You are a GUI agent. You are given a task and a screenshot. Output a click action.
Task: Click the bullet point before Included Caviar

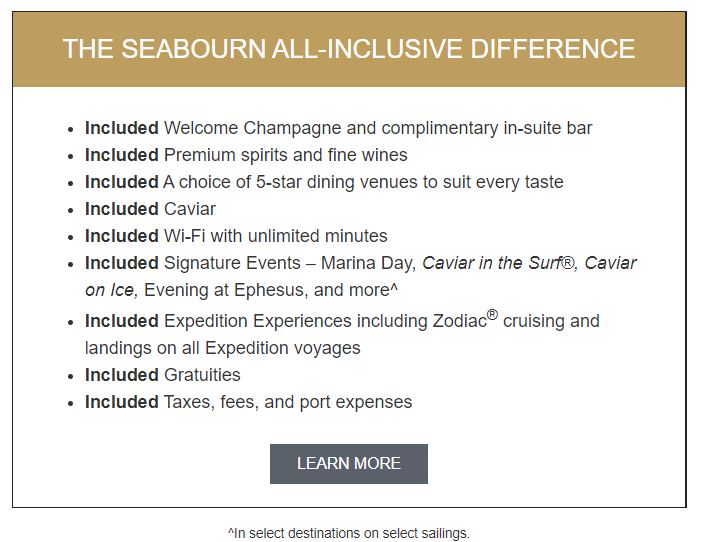click(x=70, y=211)
